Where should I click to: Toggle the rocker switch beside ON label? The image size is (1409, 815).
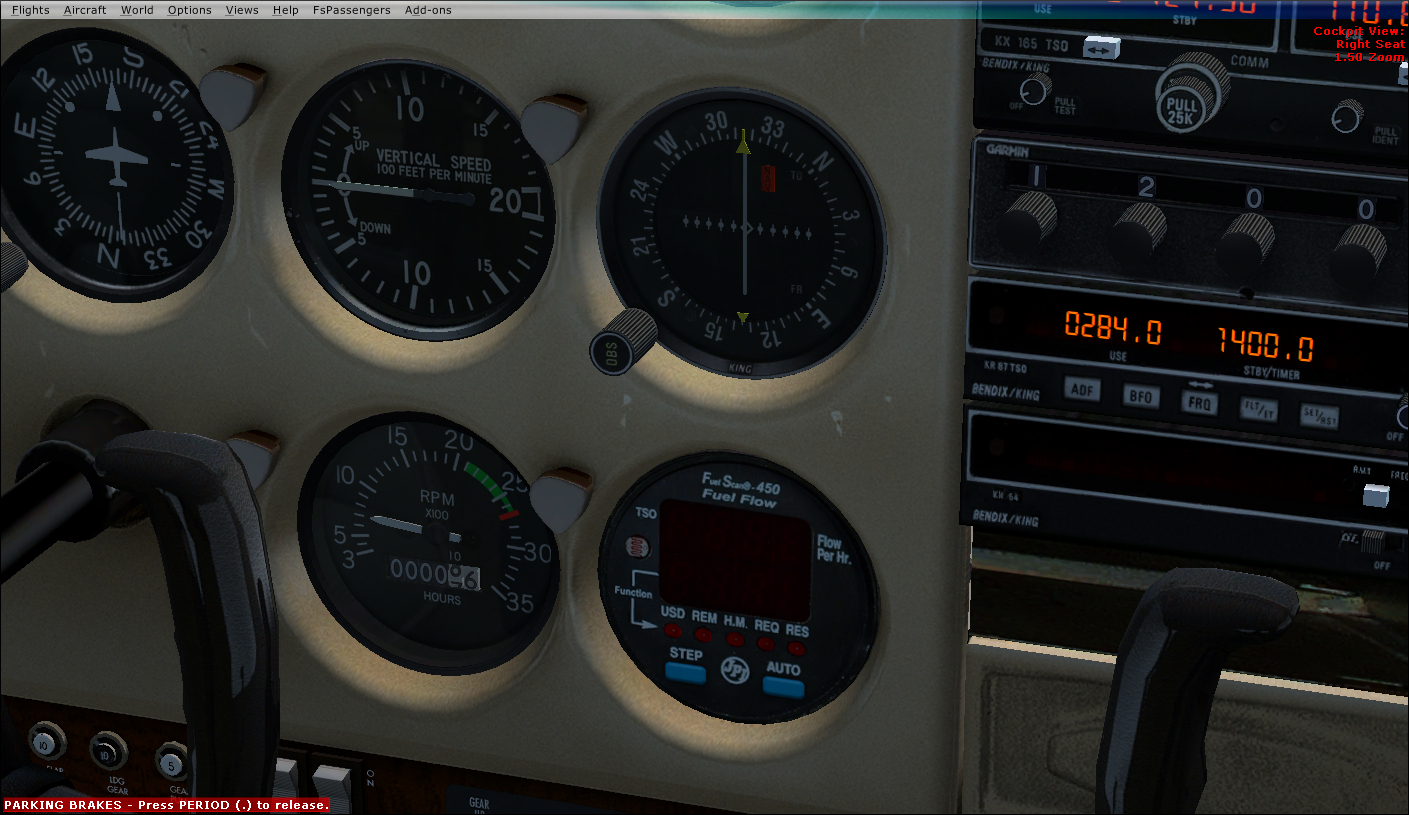[333, 788]
